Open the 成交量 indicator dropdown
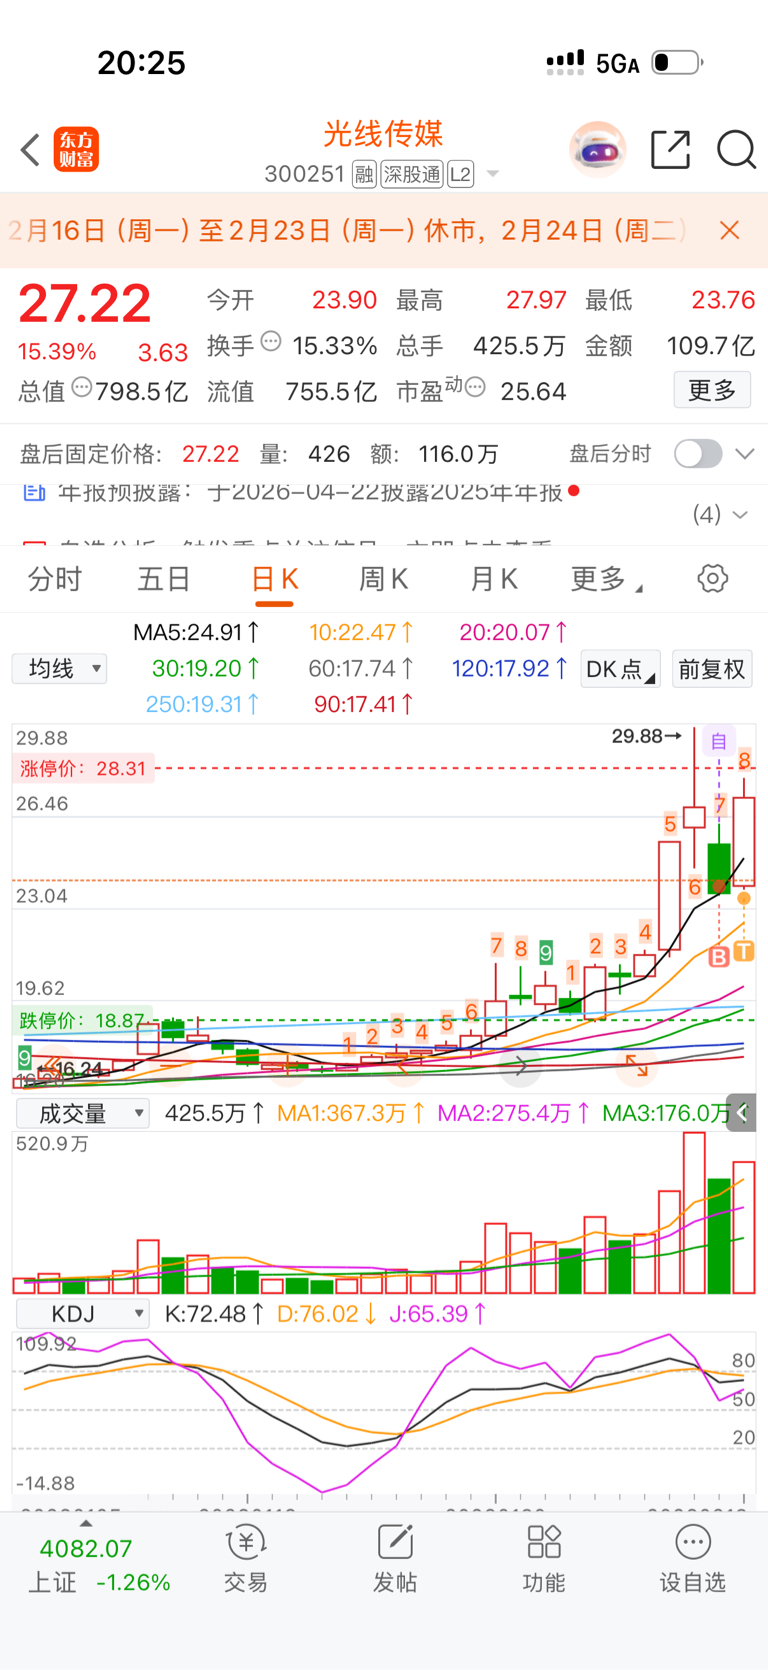 click(x=82, y=1114)
